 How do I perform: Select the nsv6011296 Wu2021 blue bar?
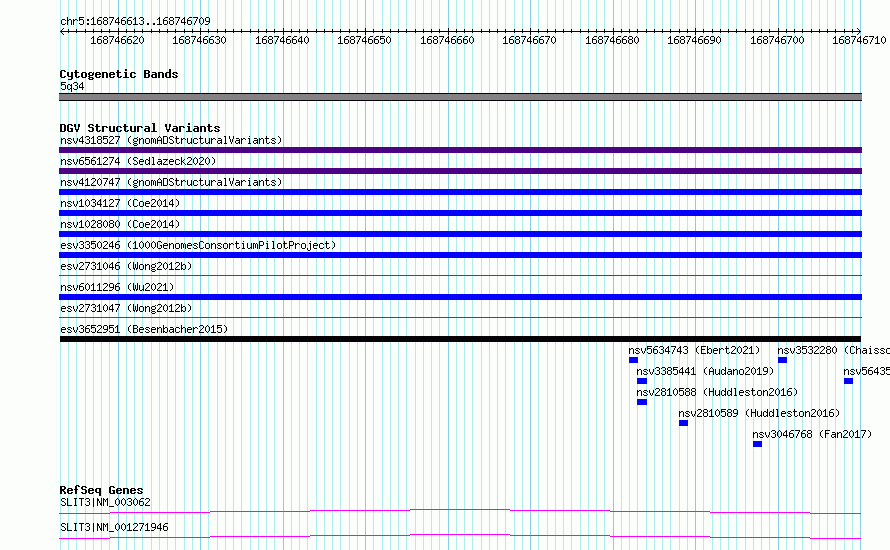(x=460, y=297)
